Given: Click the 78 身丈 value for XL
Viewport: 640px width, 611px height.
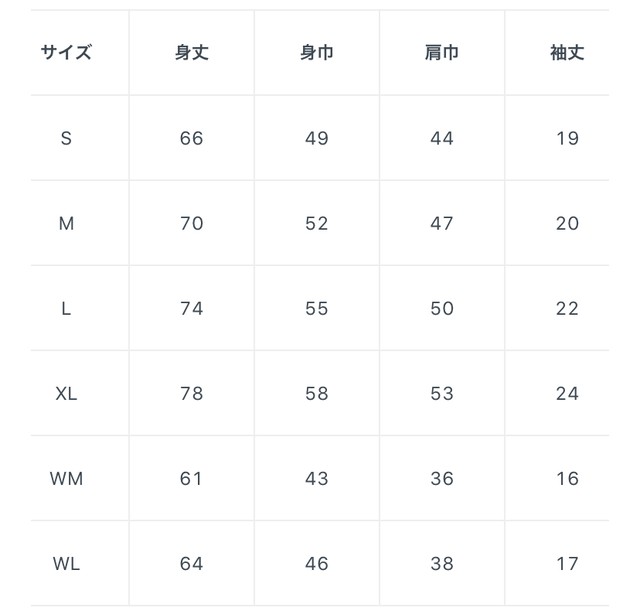Looking at the screenshot, I should tap(191, 394).
